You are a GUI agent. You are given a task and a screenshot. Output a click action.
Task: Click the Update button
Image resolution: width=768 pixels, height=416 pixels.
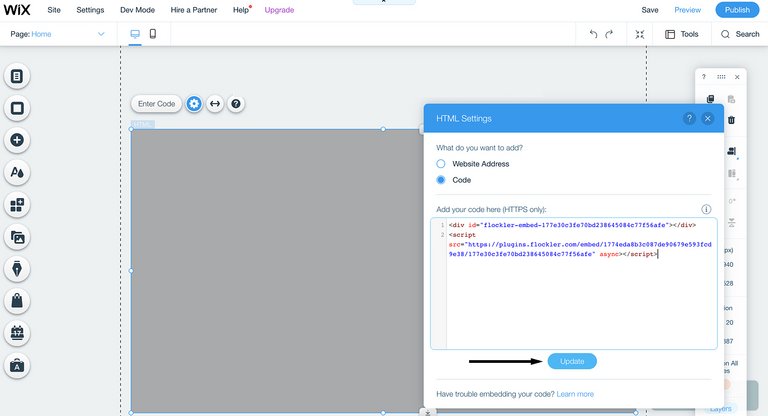(x=572, y=361)
